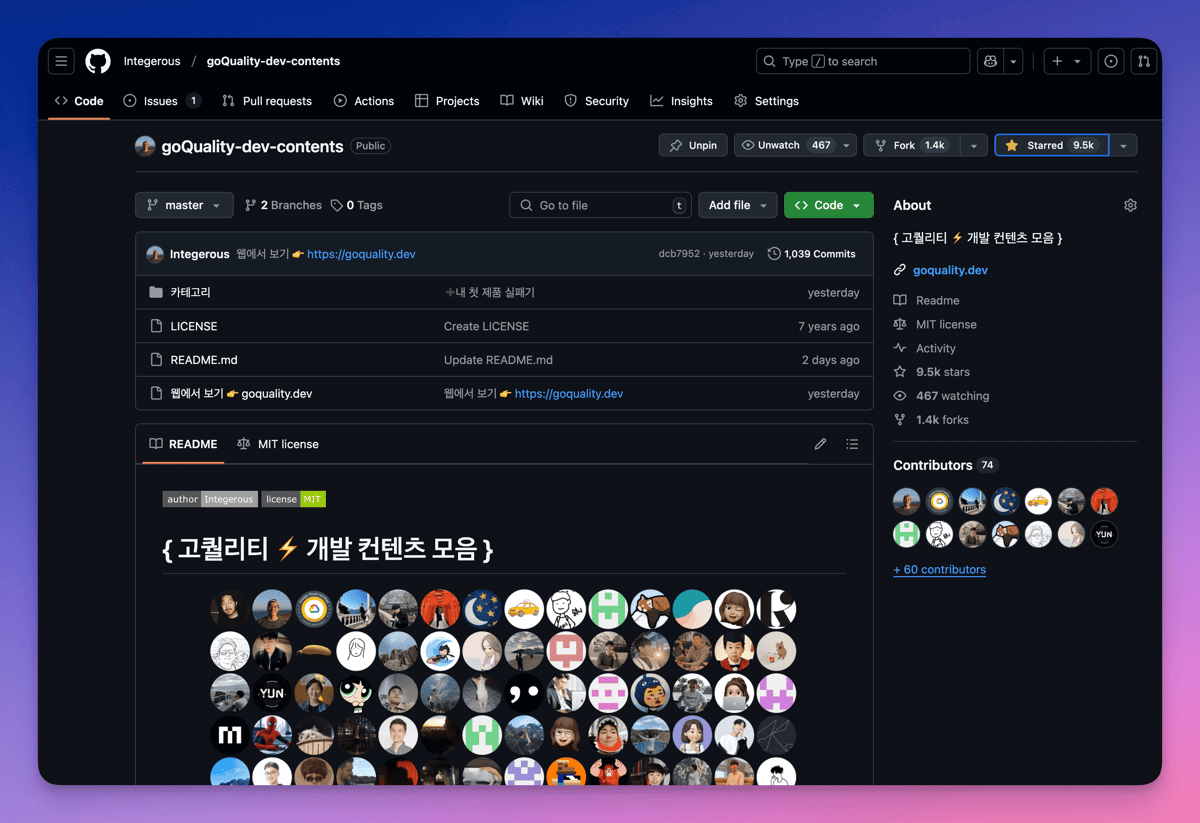The height and width of the screenshot is (823, 1200).
Task: Open the 1.4k forks link in About
Action: tap(942, 420)
